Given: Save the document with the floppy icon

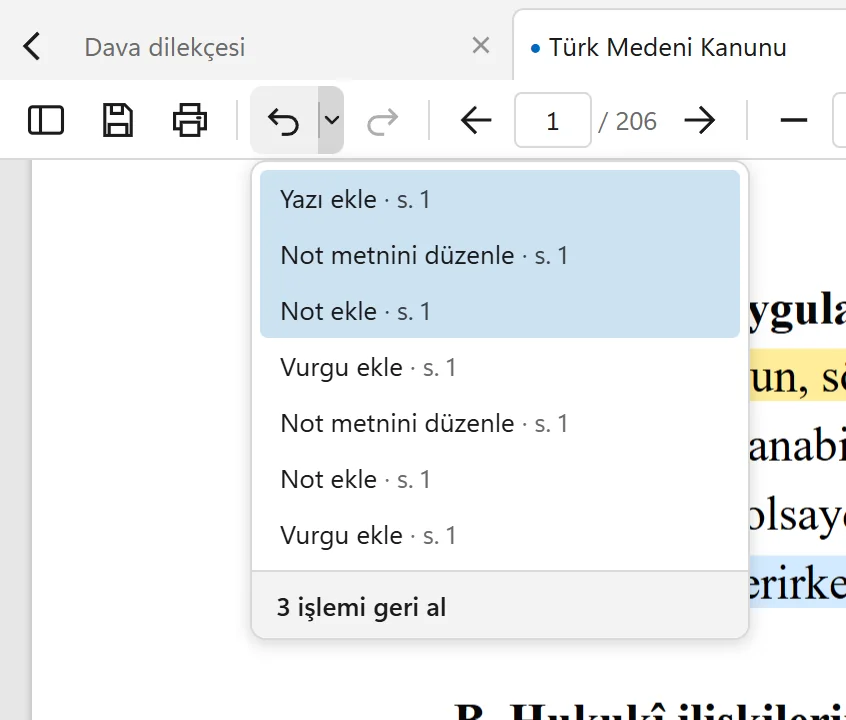Looking at the screenshot, I should (118, 120).
